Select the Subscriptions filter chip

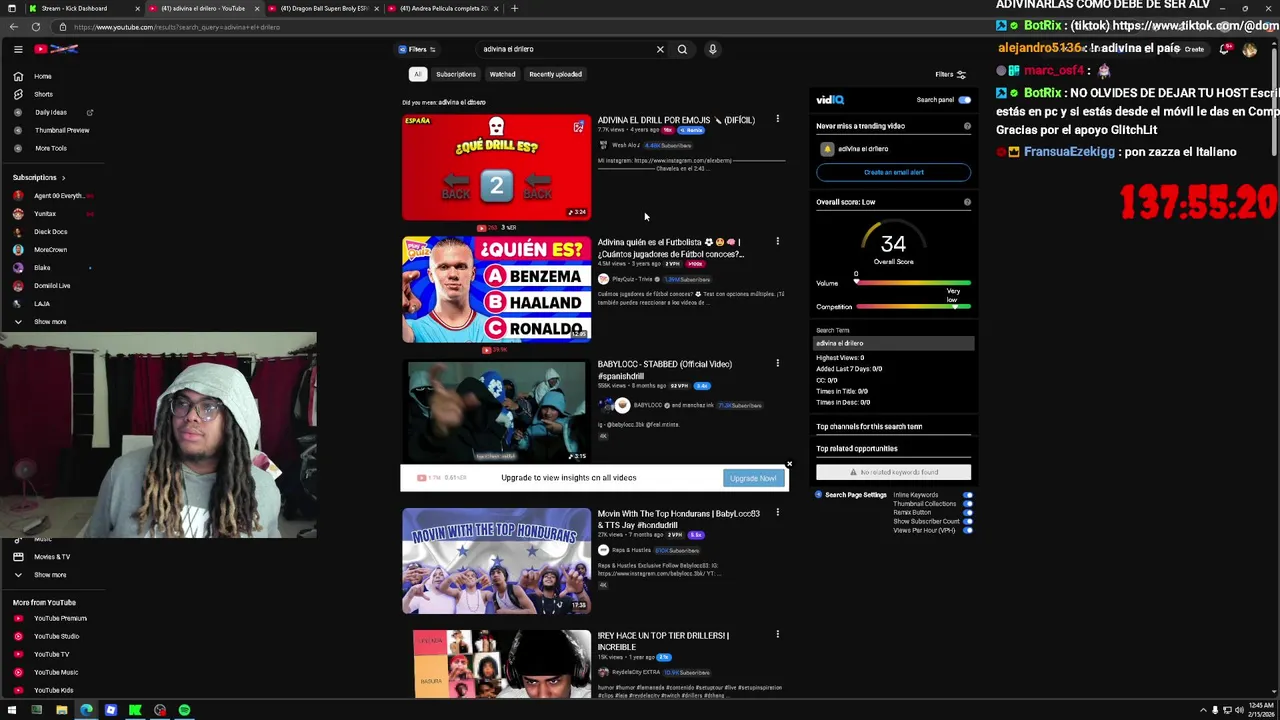click(x=455, y=74)
